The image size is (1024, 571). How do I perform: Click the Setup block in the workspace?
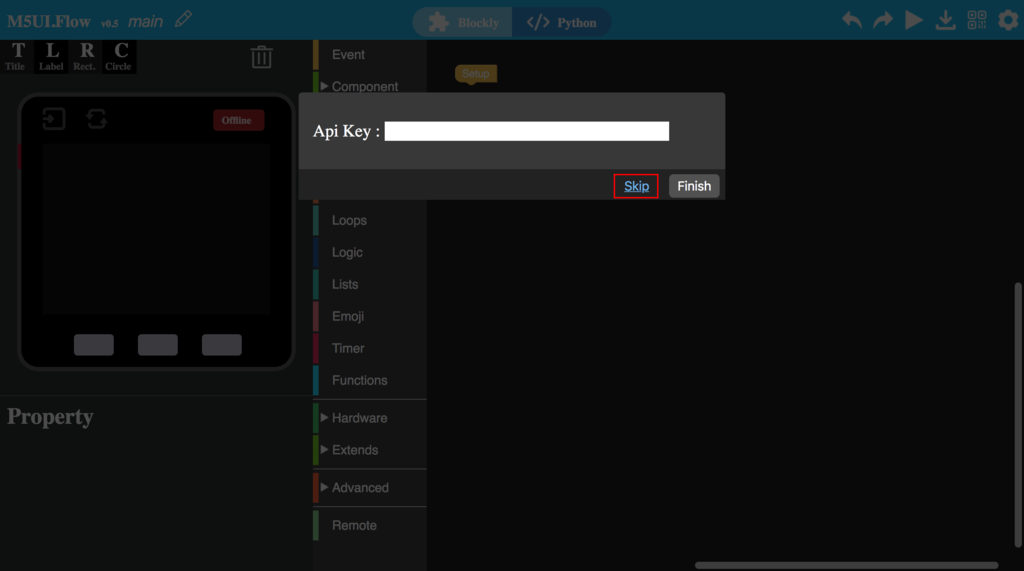(x=475, y=74)
